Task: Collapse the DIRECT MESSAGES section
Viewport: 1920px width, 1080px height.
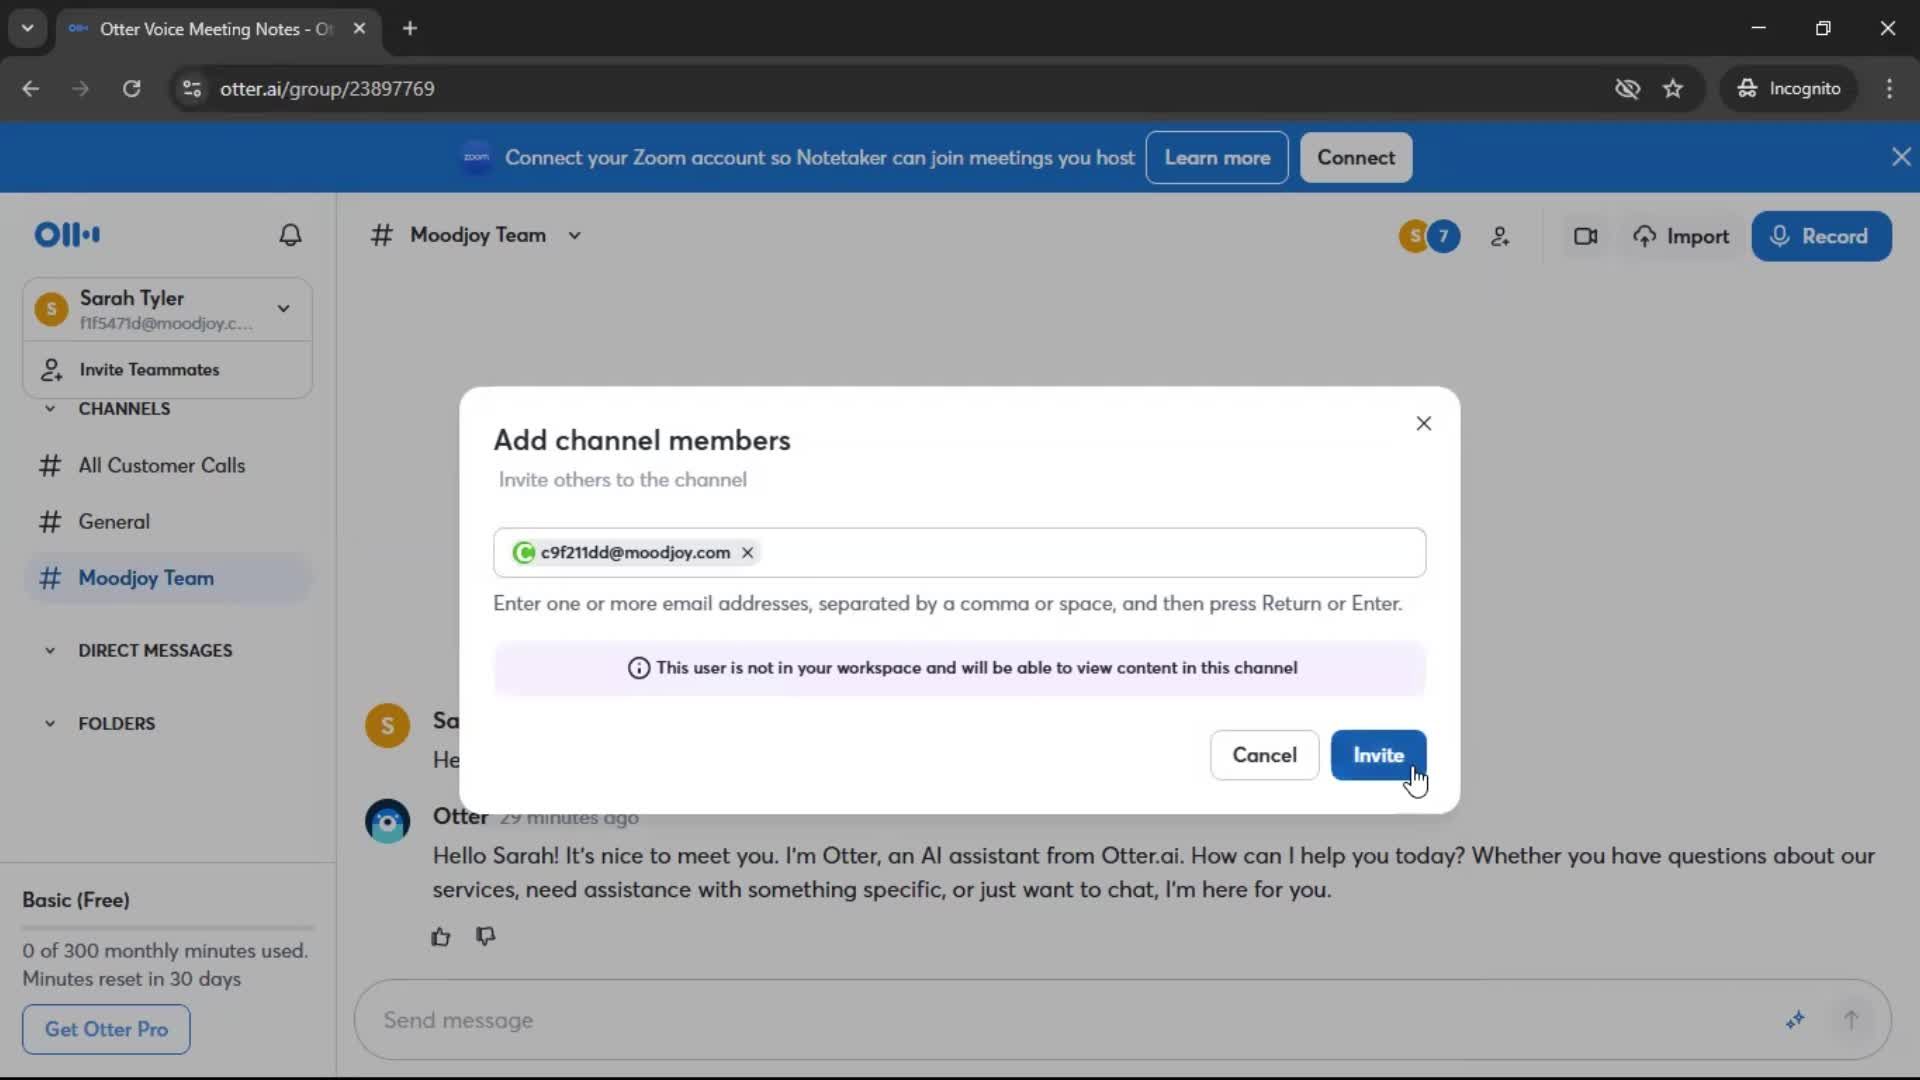Action: [x=50, y=651]
